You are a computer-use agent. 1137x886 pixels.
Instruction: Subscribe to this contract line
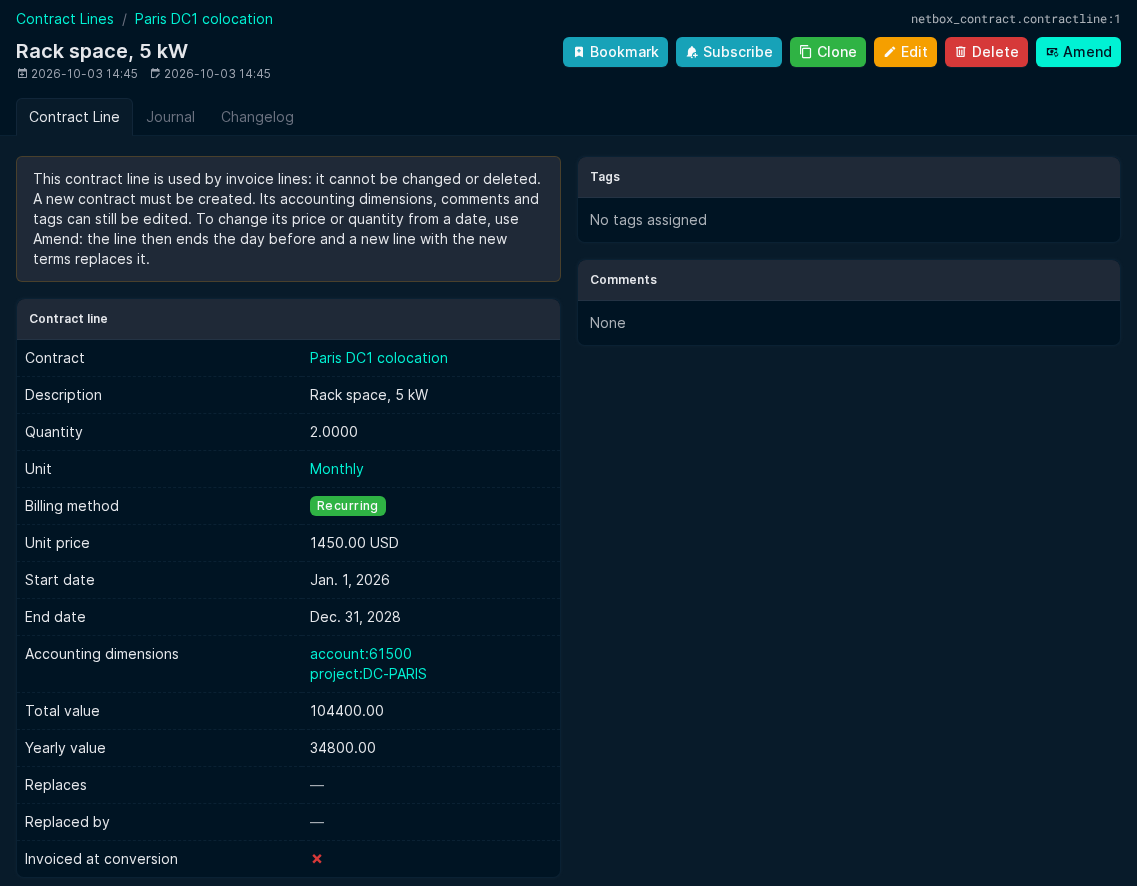pos(729,52)
